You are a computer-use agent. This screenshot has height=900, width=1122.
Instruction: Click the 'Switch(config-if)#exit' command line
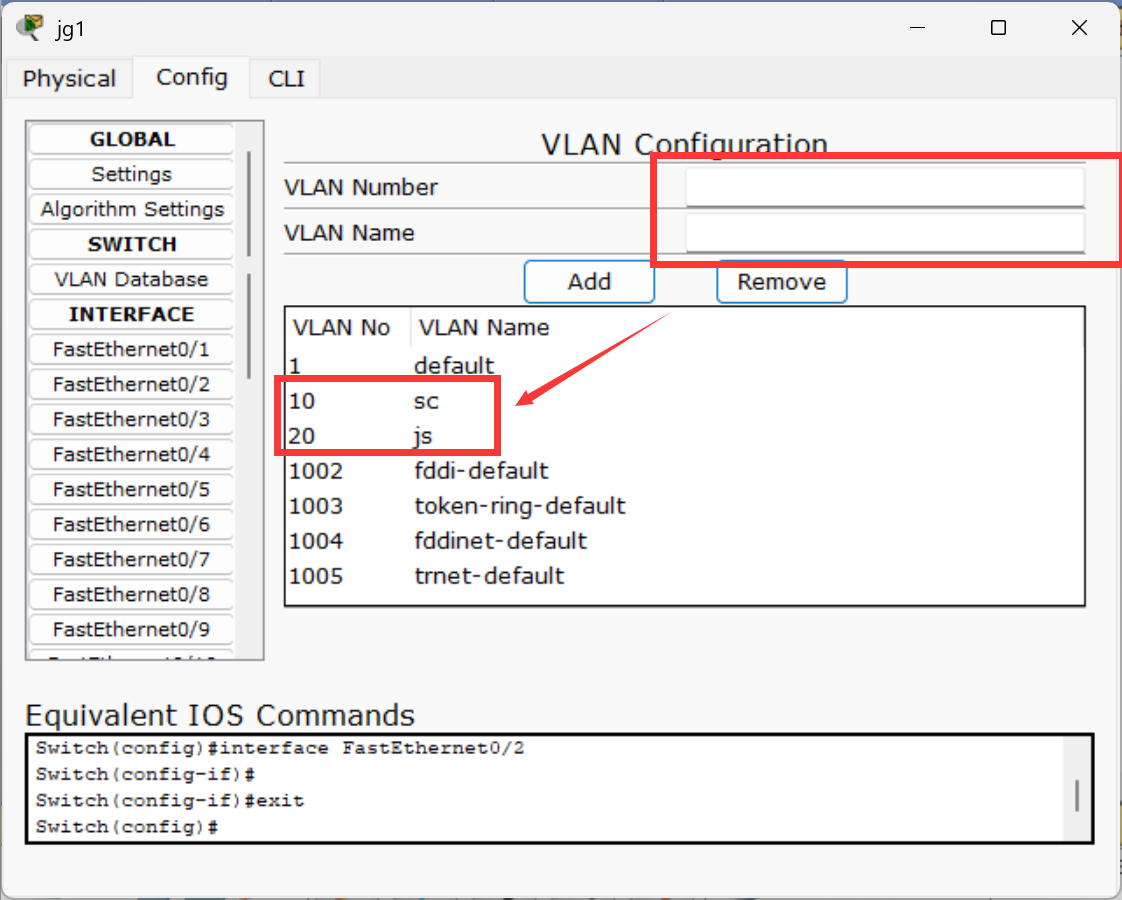click(x=170, y=801)
